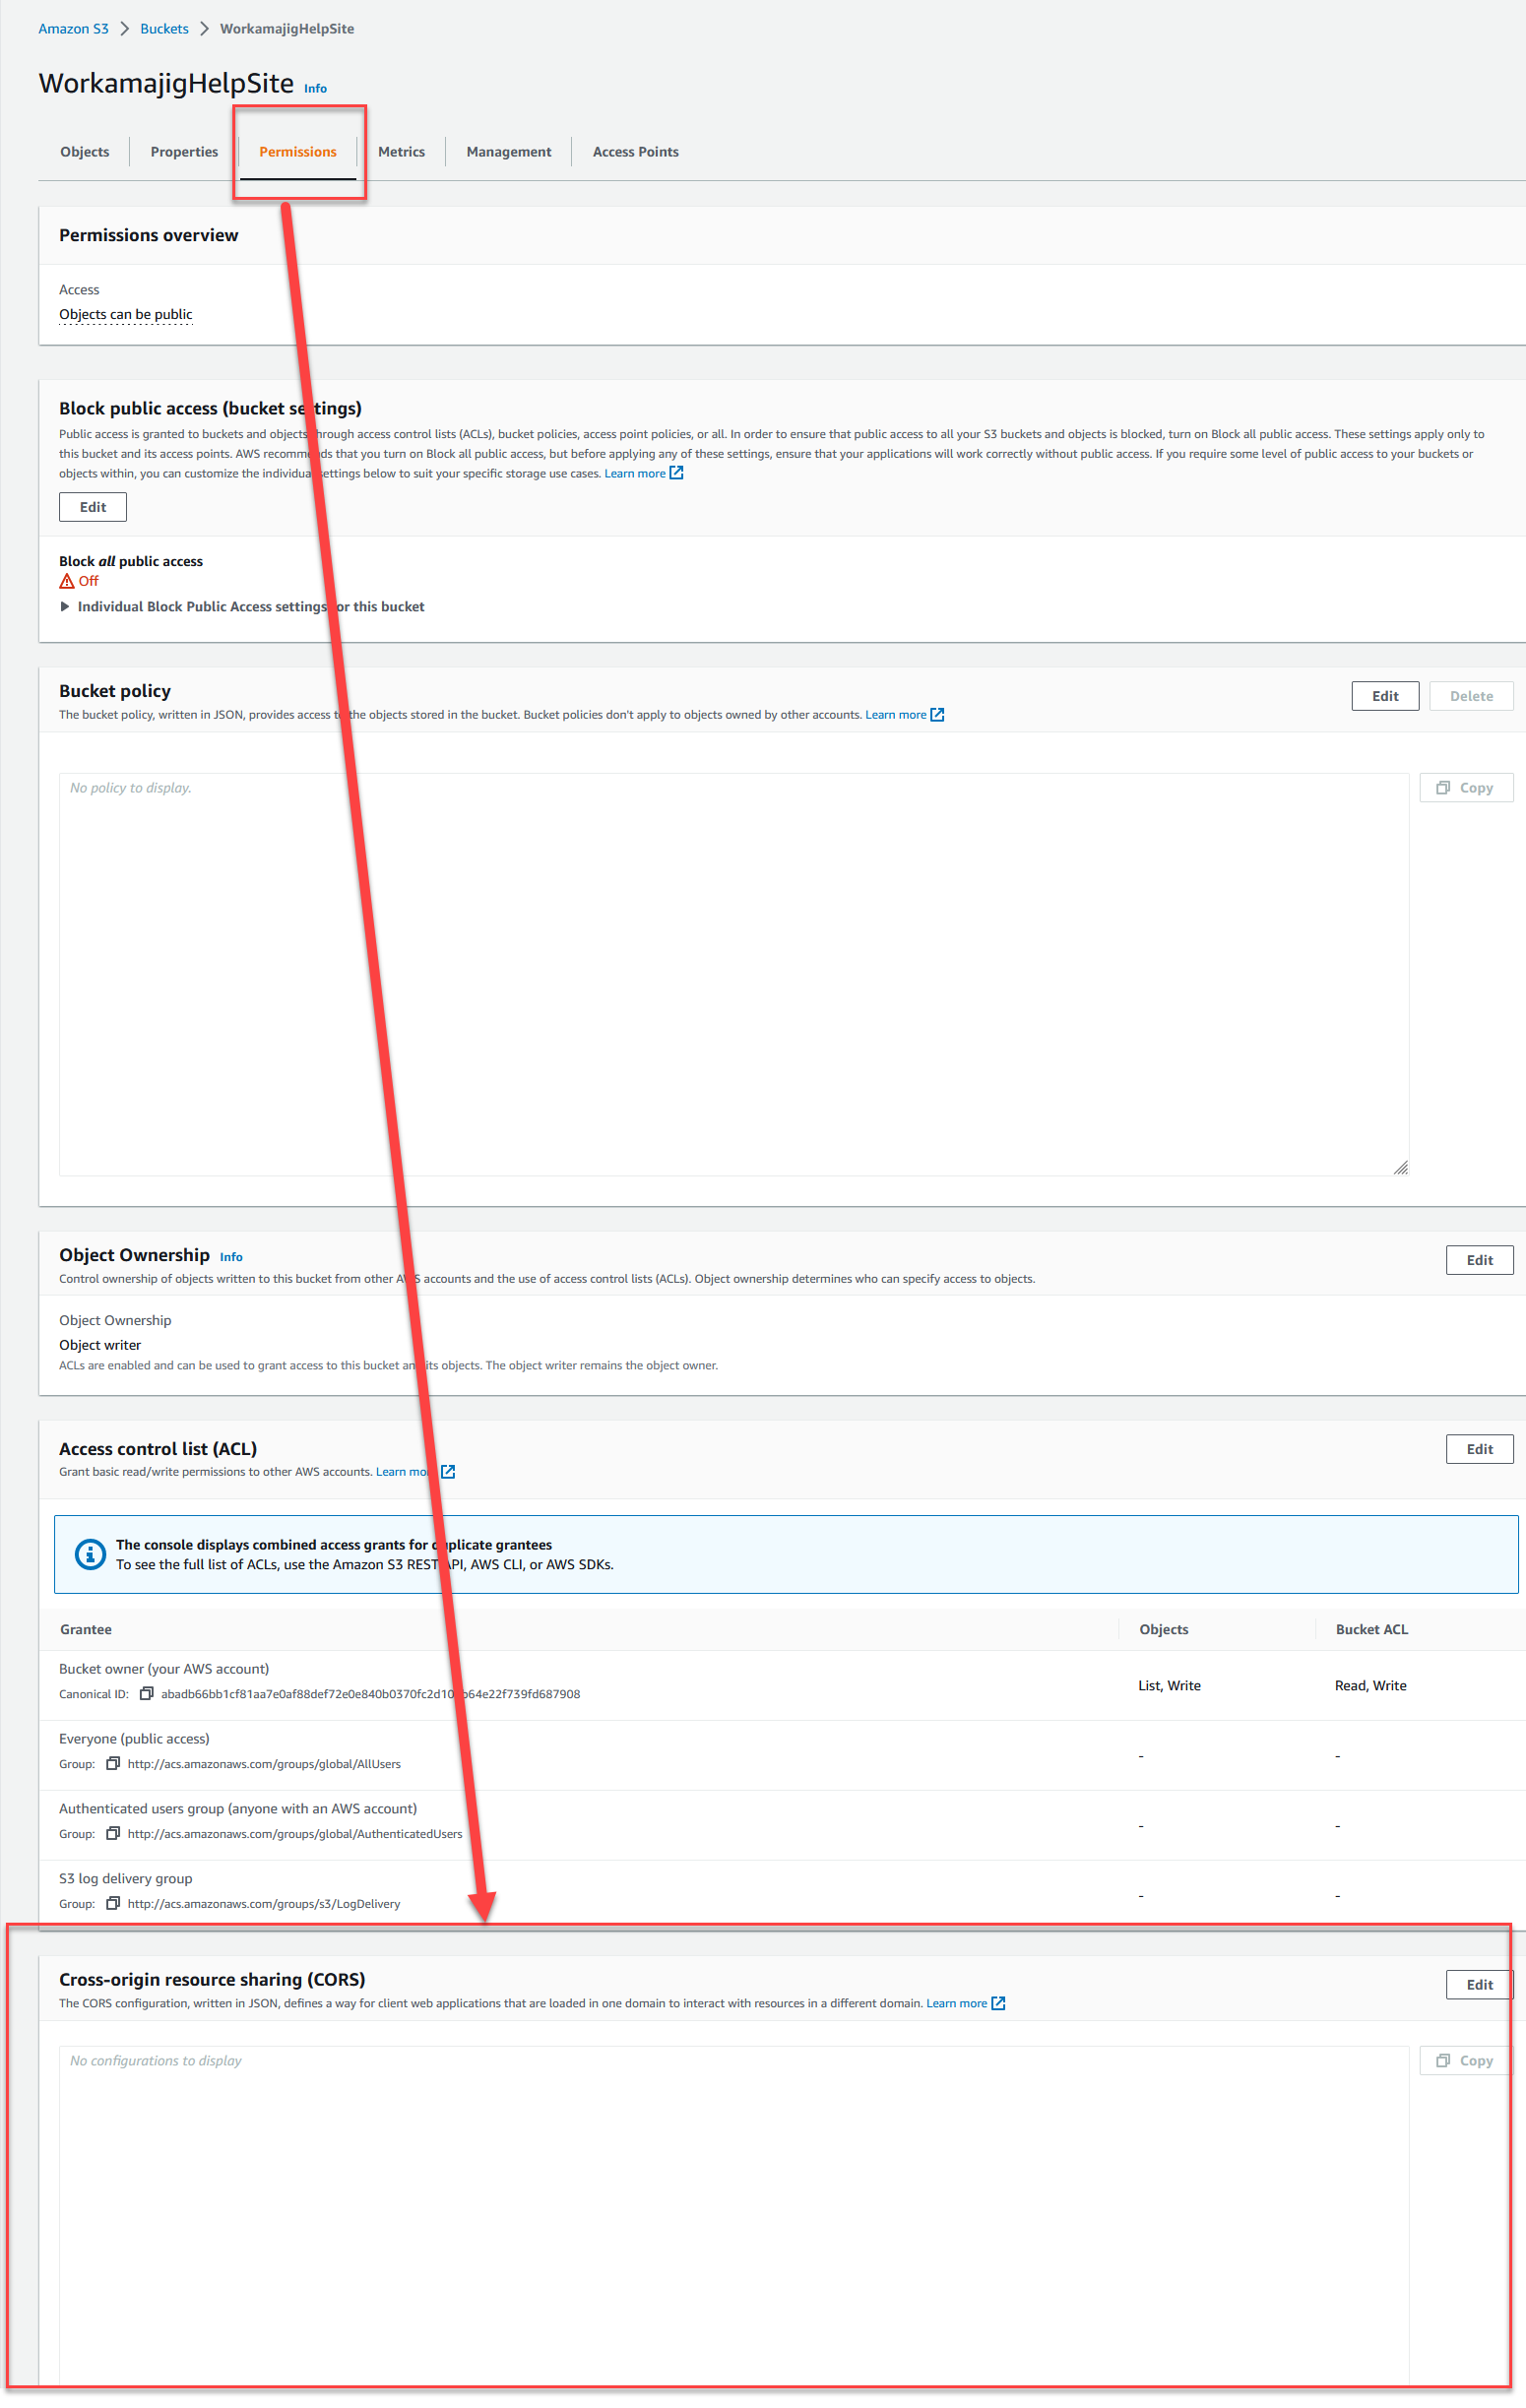
Task: Edit the Bucket policy
Action: pyautogui.click(x=1385, y=696)
